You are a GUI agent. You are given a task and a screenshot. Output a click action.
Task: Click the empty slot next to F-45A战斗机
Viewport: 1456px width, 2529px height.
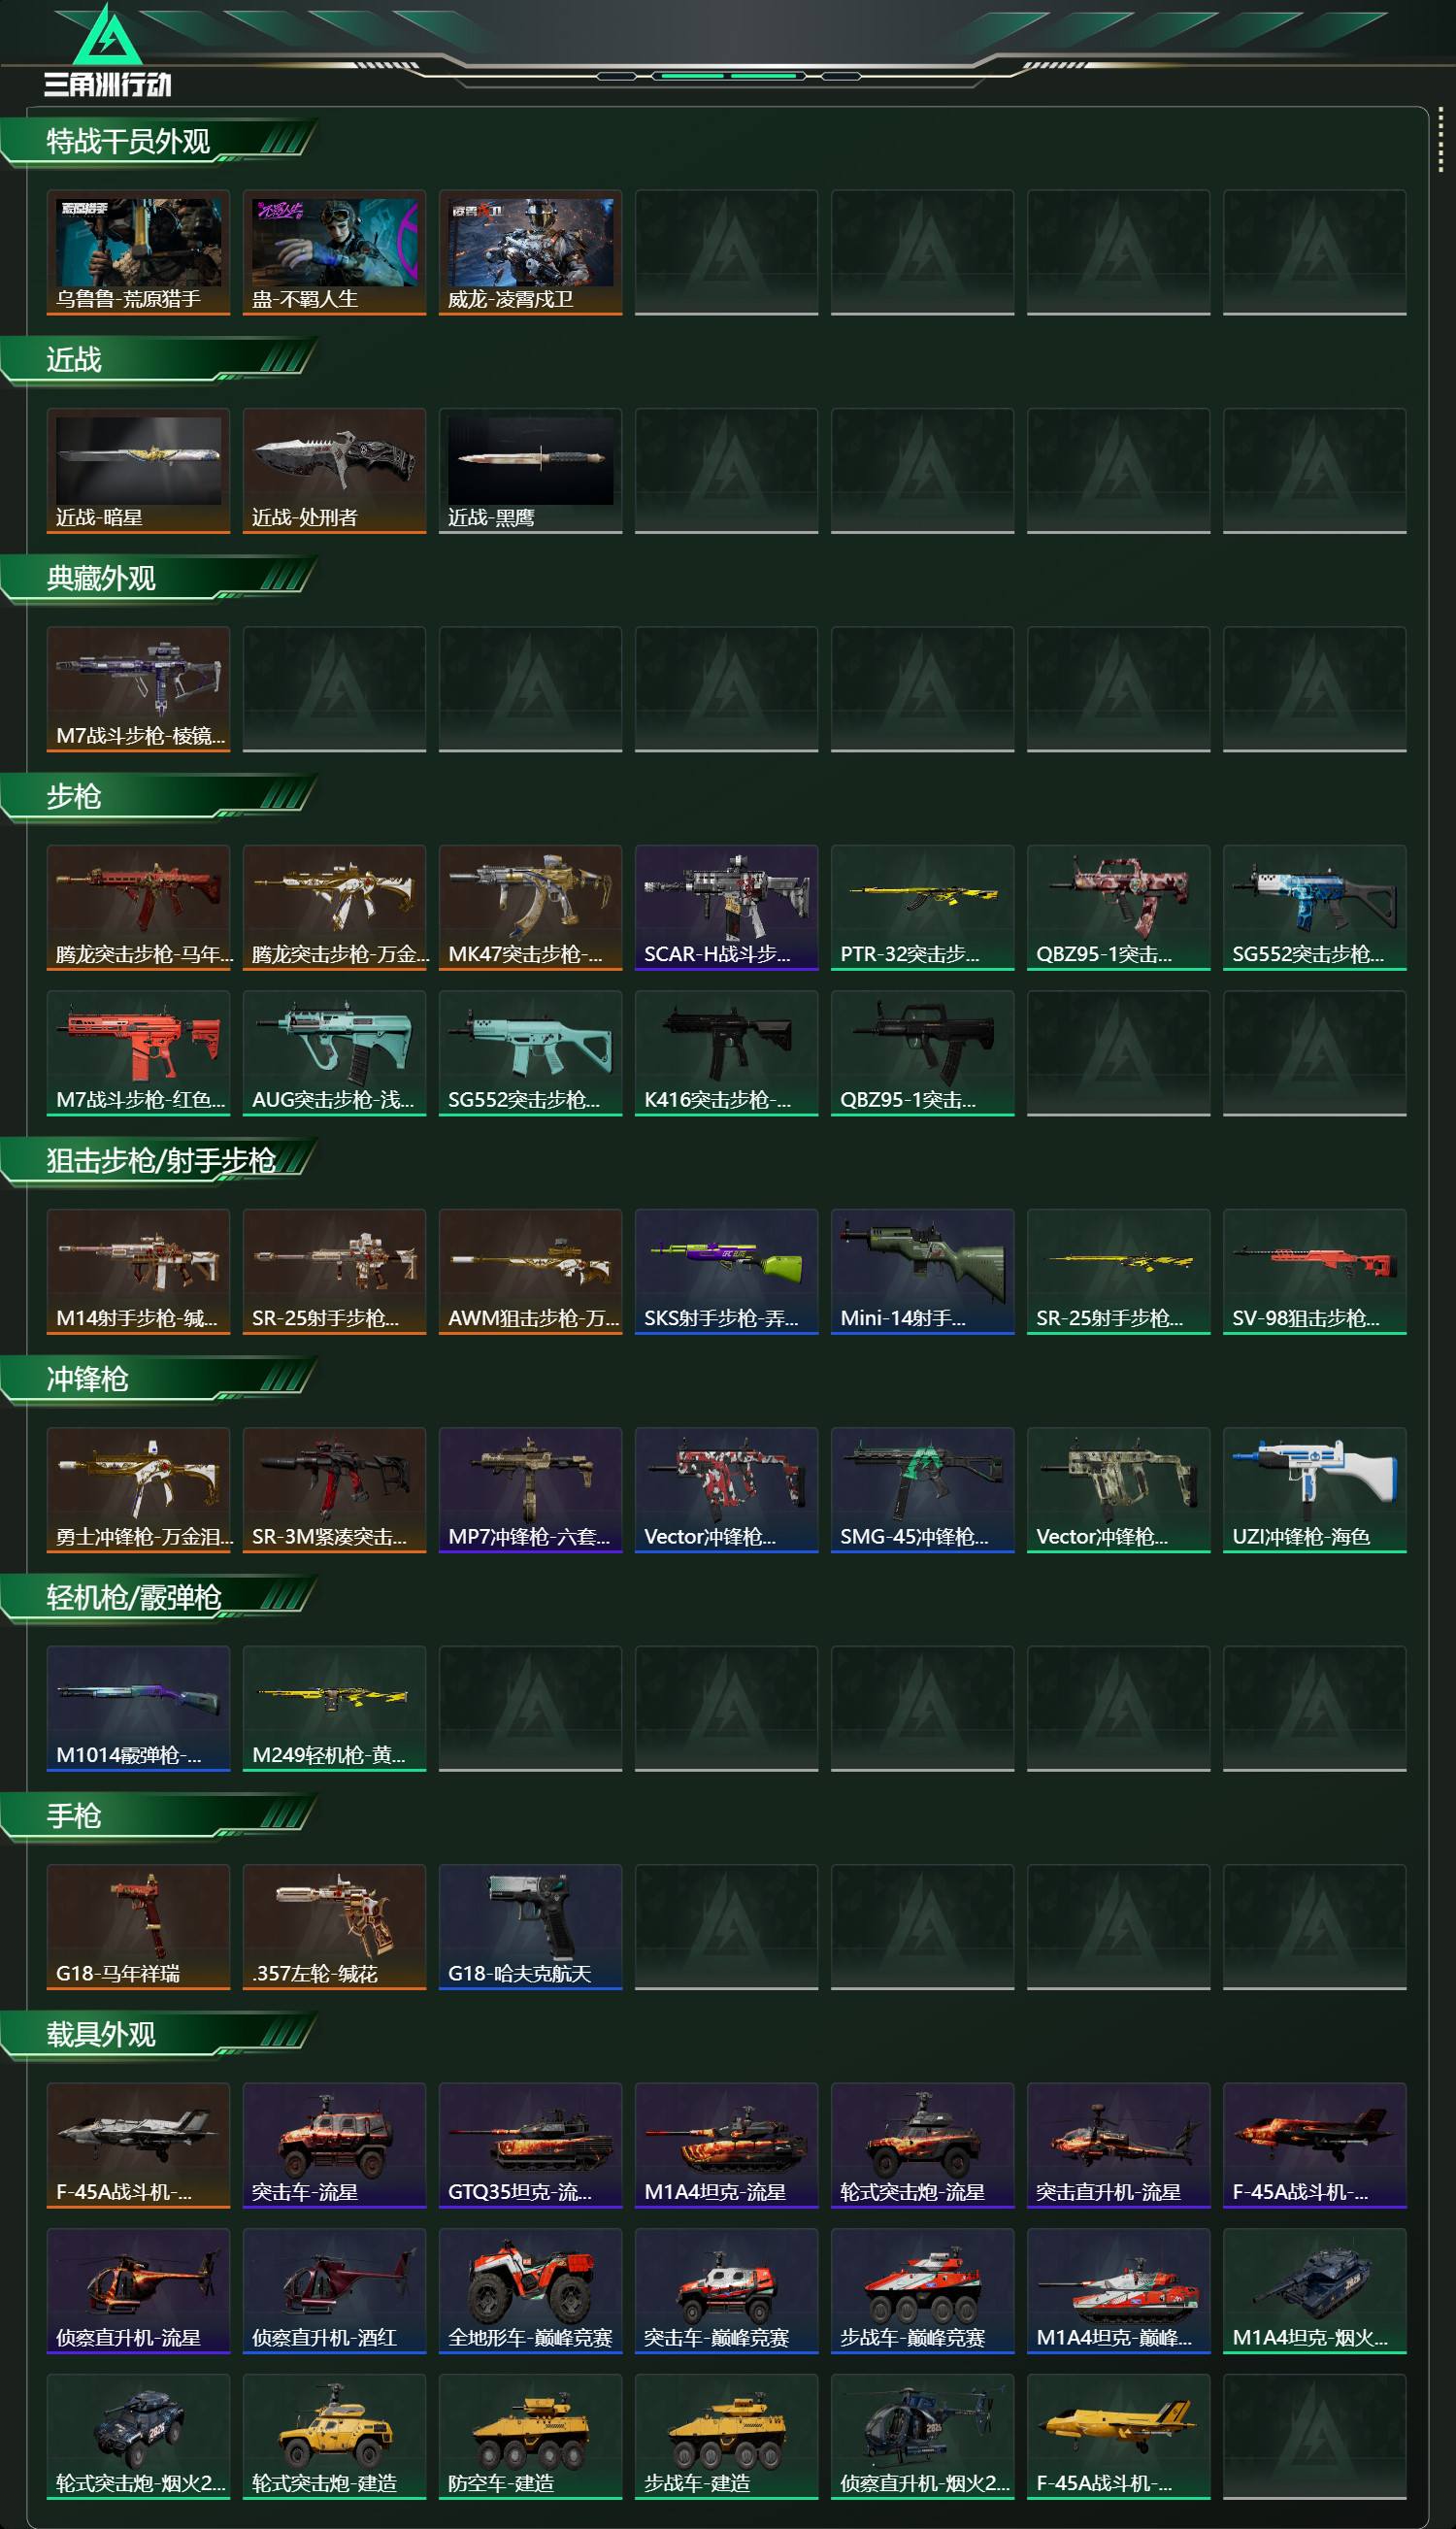pos(1314,2437)
